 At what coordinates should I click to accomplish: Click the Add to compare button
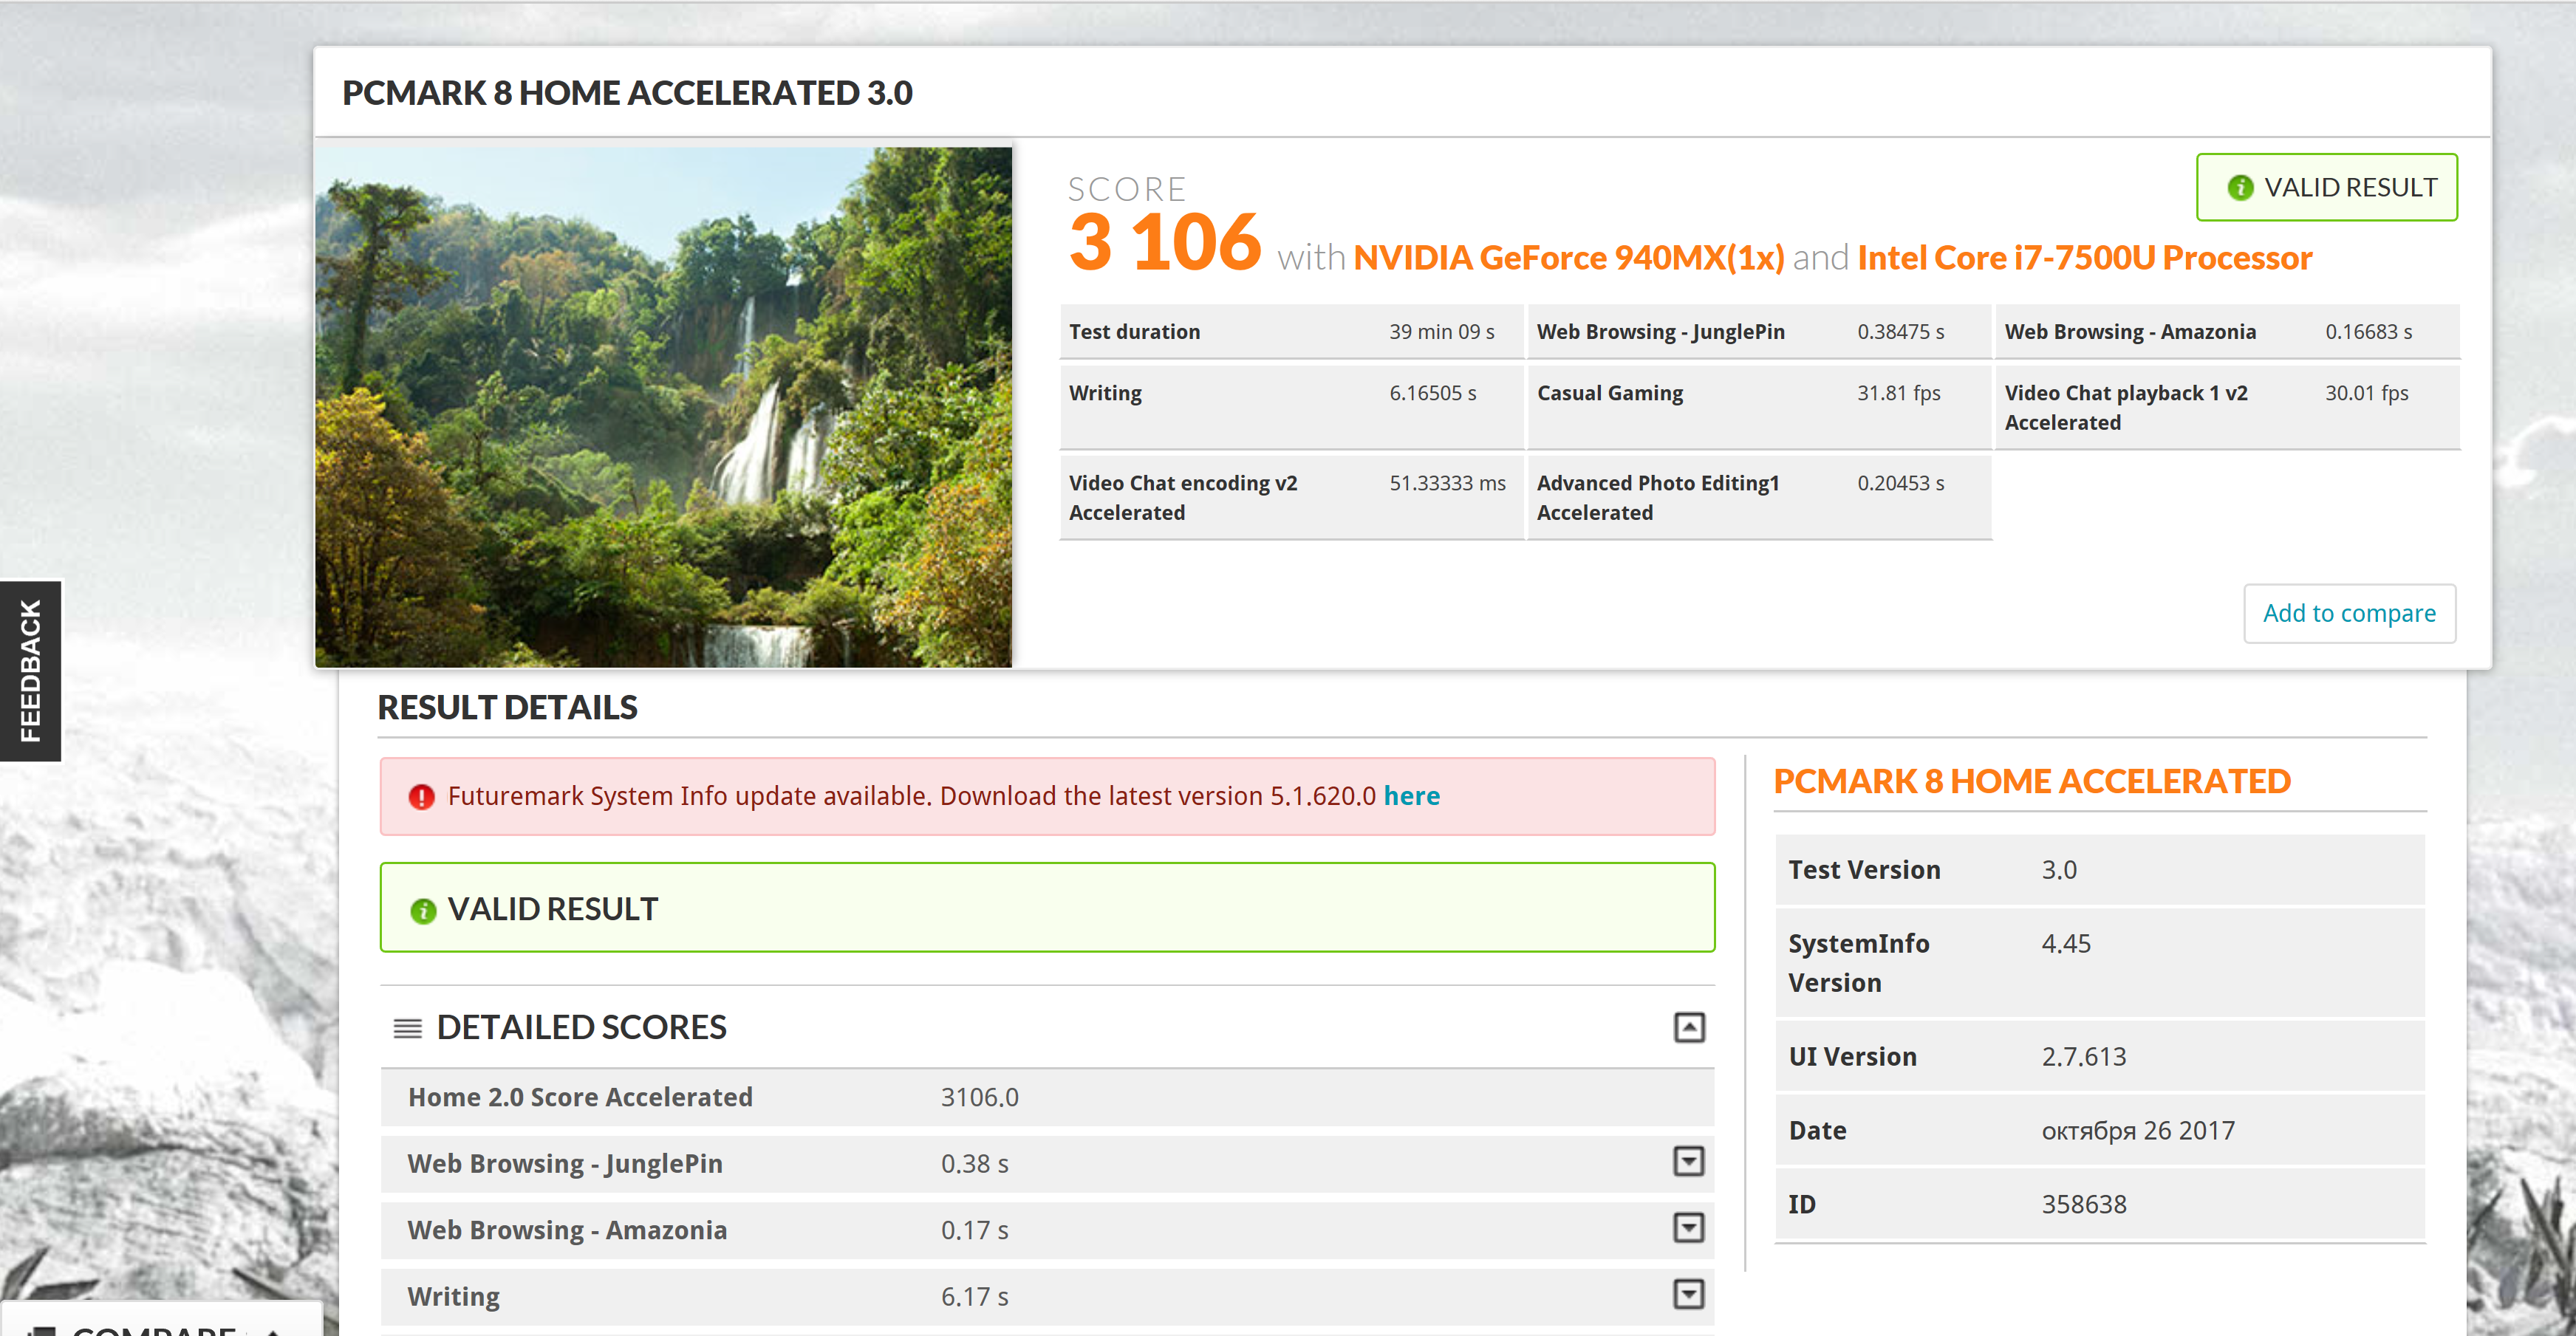coord(2349,613)
